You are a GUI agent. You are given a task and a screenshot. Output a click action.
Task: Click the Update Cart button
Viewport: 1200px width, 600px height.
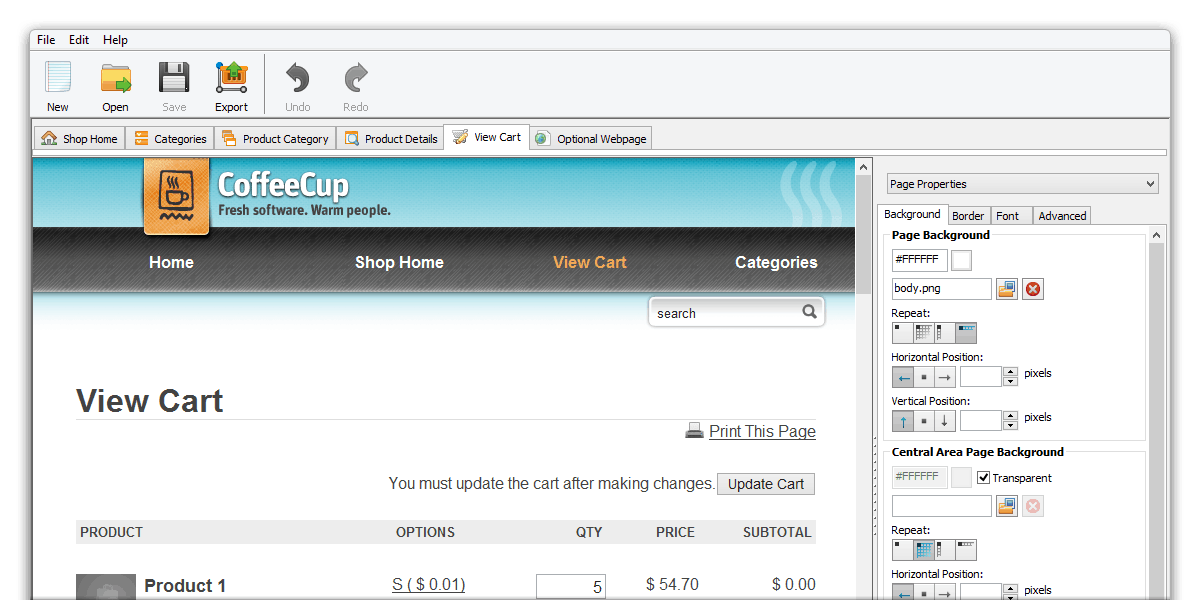(x=766, y=484)
